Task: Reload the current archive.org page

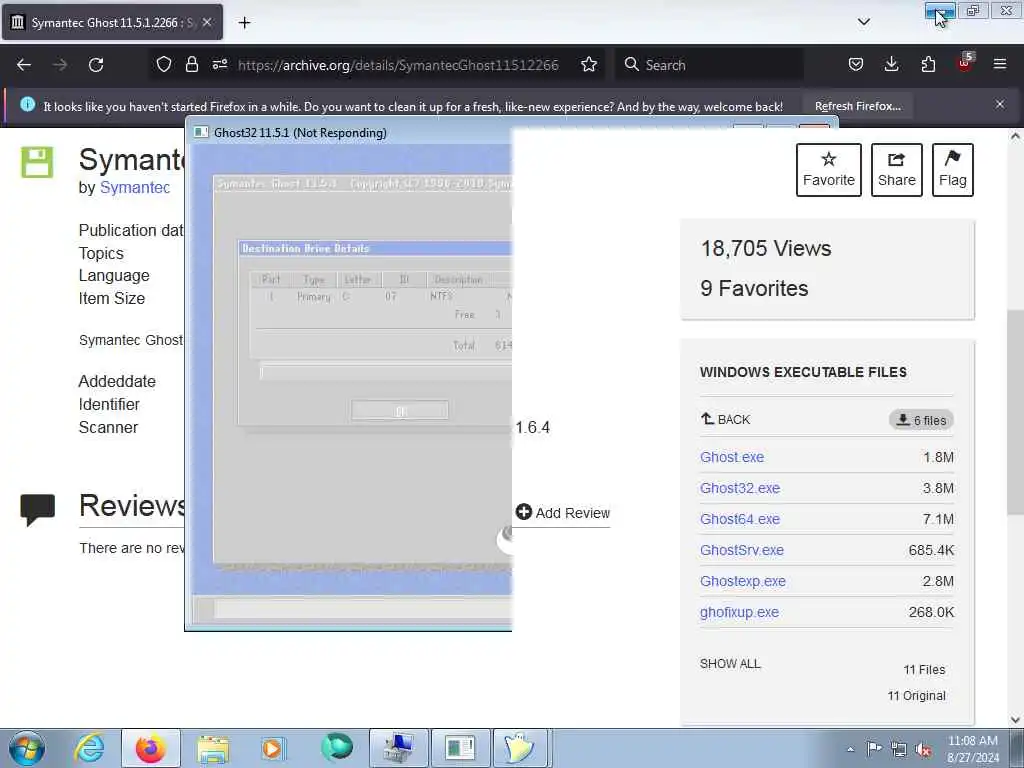Action: (96, 65)
